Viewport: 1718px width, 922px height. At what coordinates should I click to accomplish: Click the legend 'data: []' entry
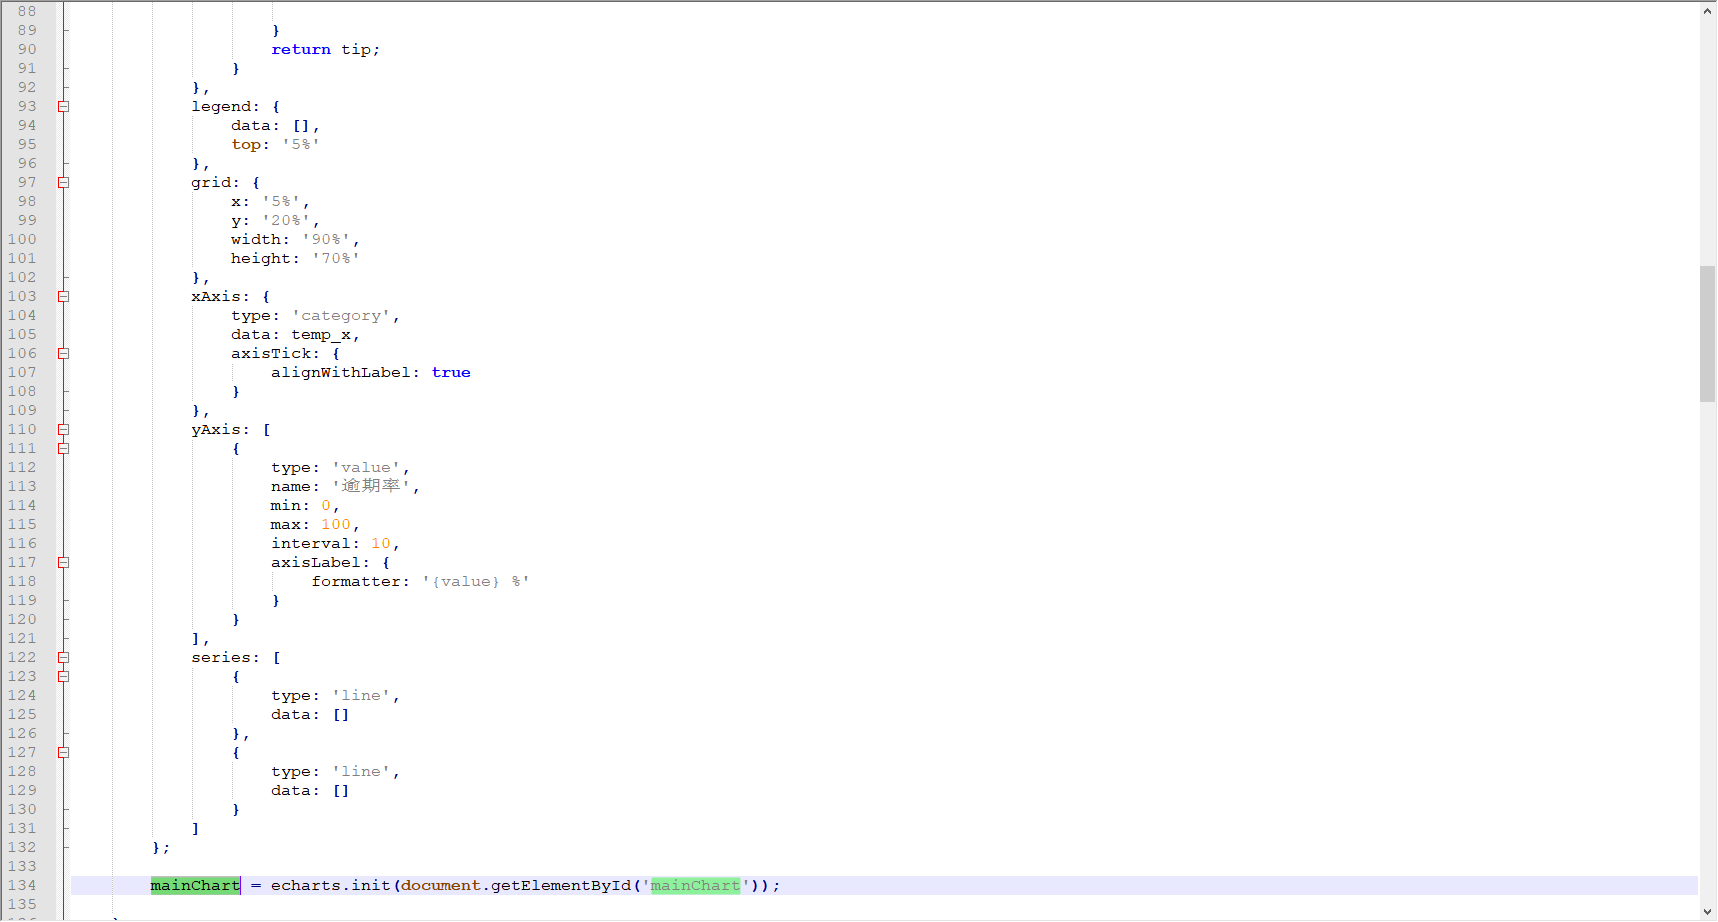tap(271, 125)
